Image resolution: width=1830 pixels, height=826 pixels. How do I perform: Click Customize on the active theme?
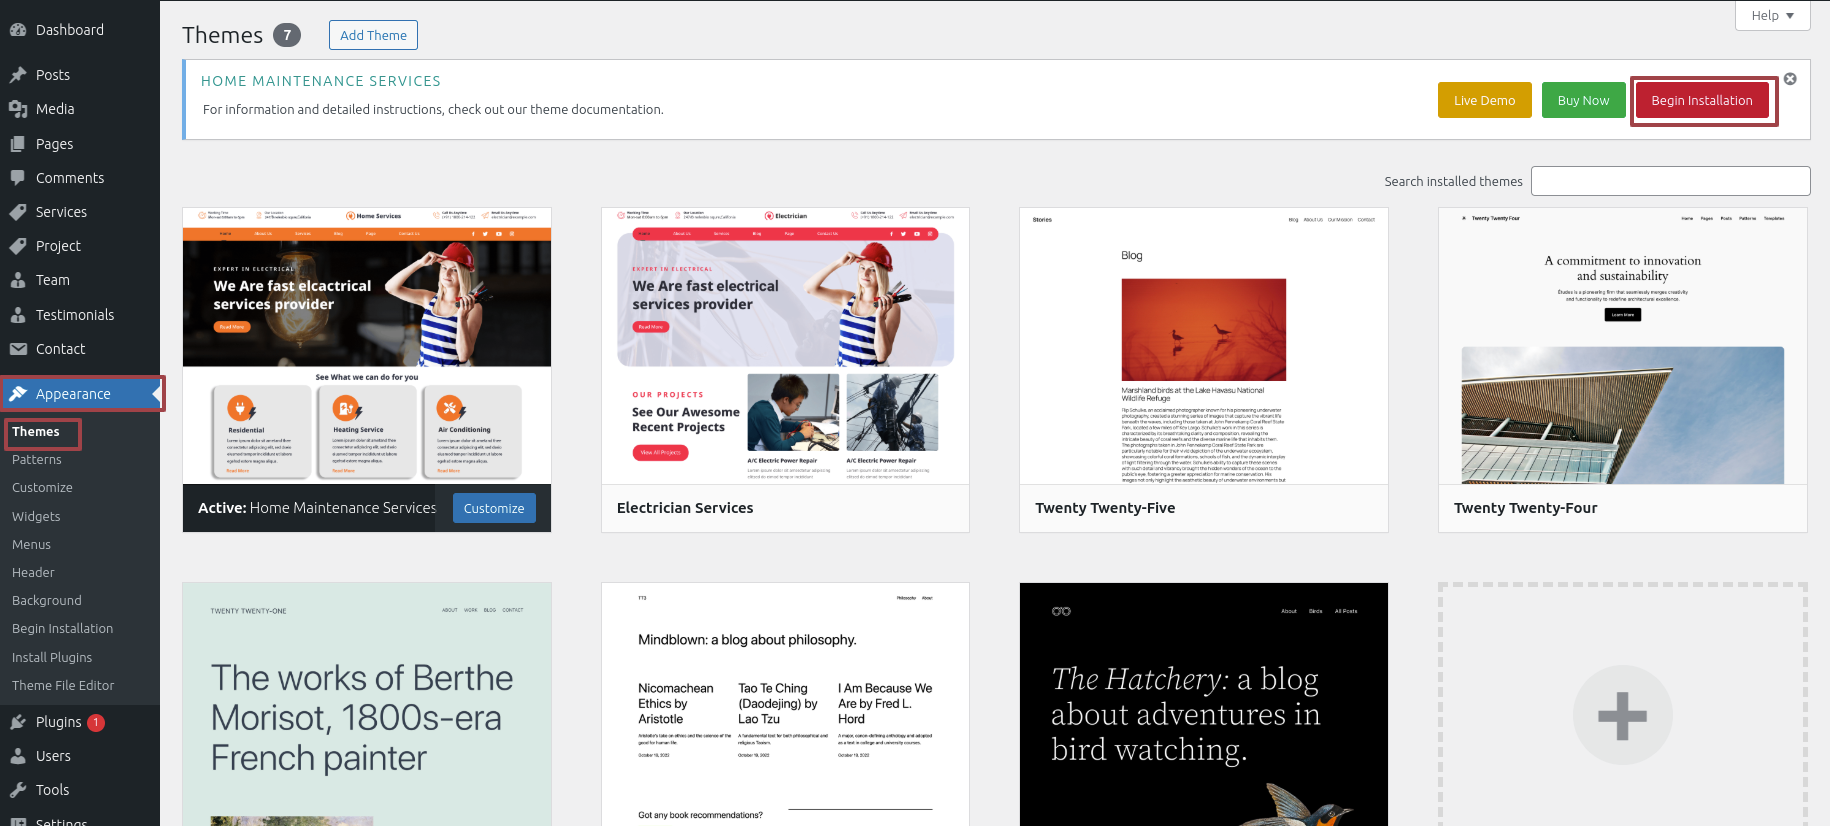[x=494, y=508]
